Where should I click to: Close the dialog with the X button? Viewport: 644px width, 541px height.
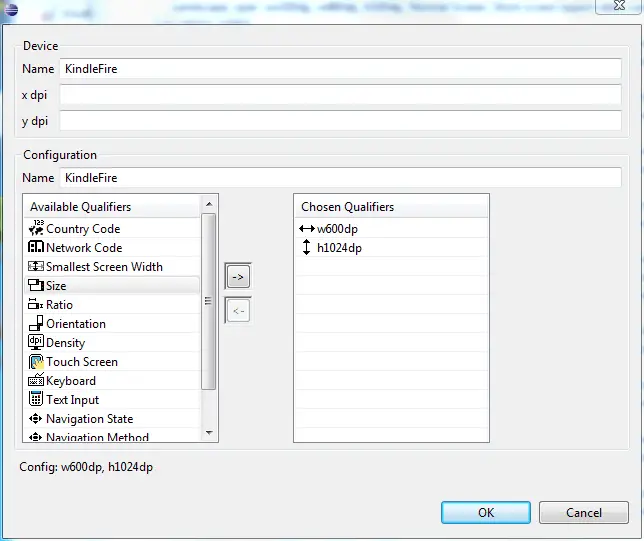[x=619, y=6]
